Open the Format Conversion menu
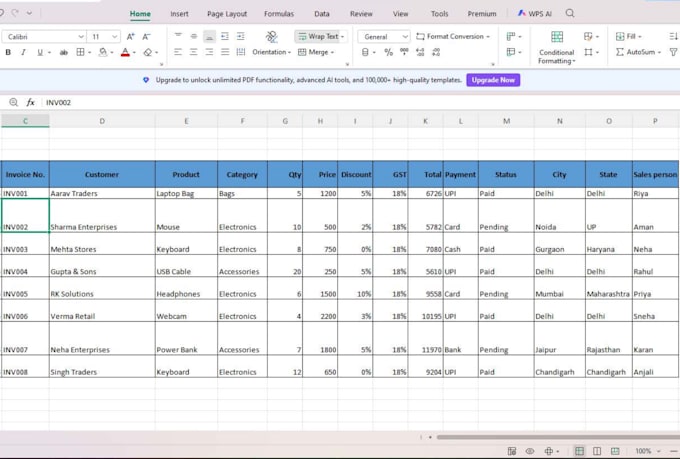This screenshot has height=459, width=680. pos(453,36)
